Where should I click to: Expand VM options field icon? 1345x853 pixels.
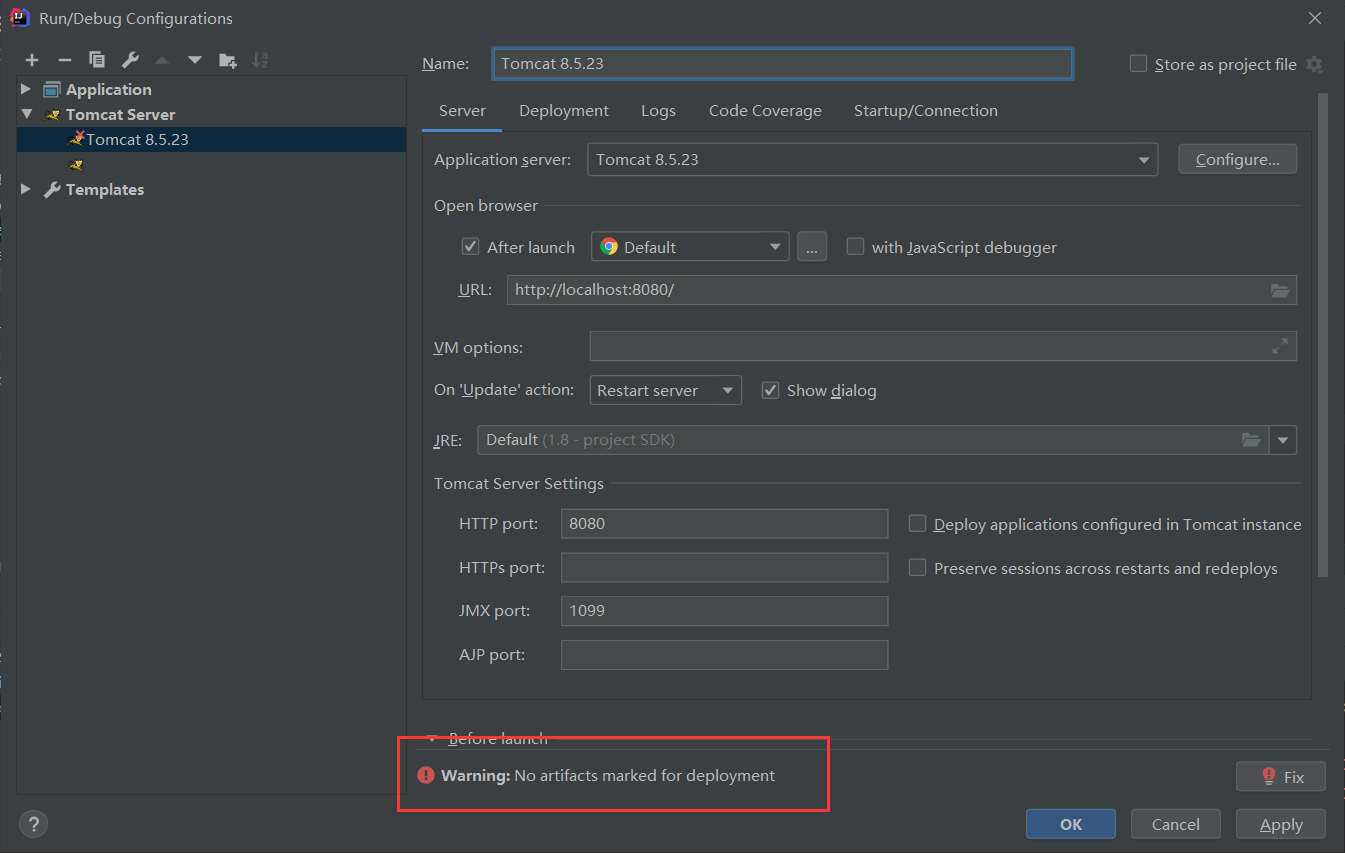[1280, 346]
